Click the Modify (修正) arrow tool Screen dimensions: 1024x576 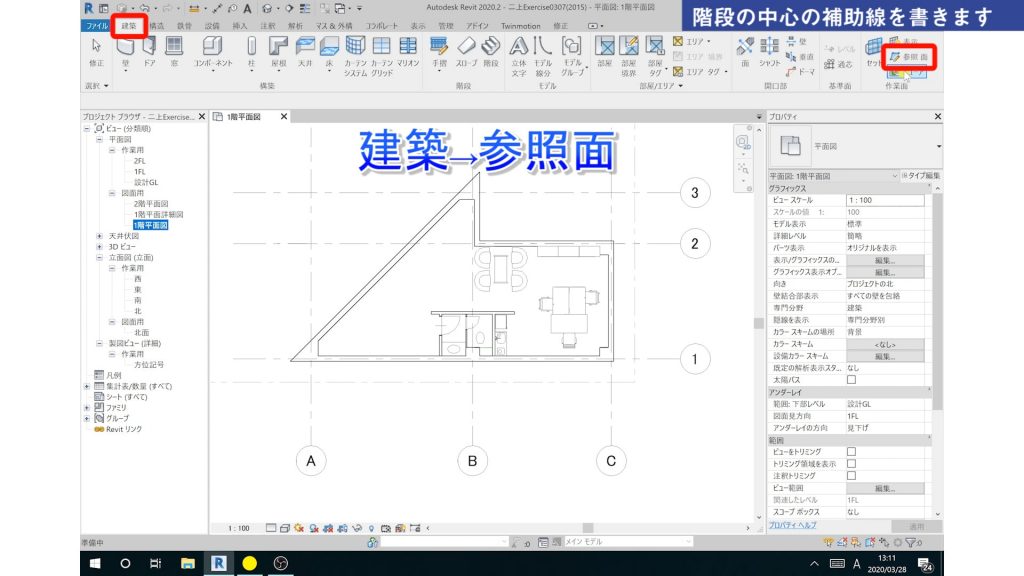(95, 48)
